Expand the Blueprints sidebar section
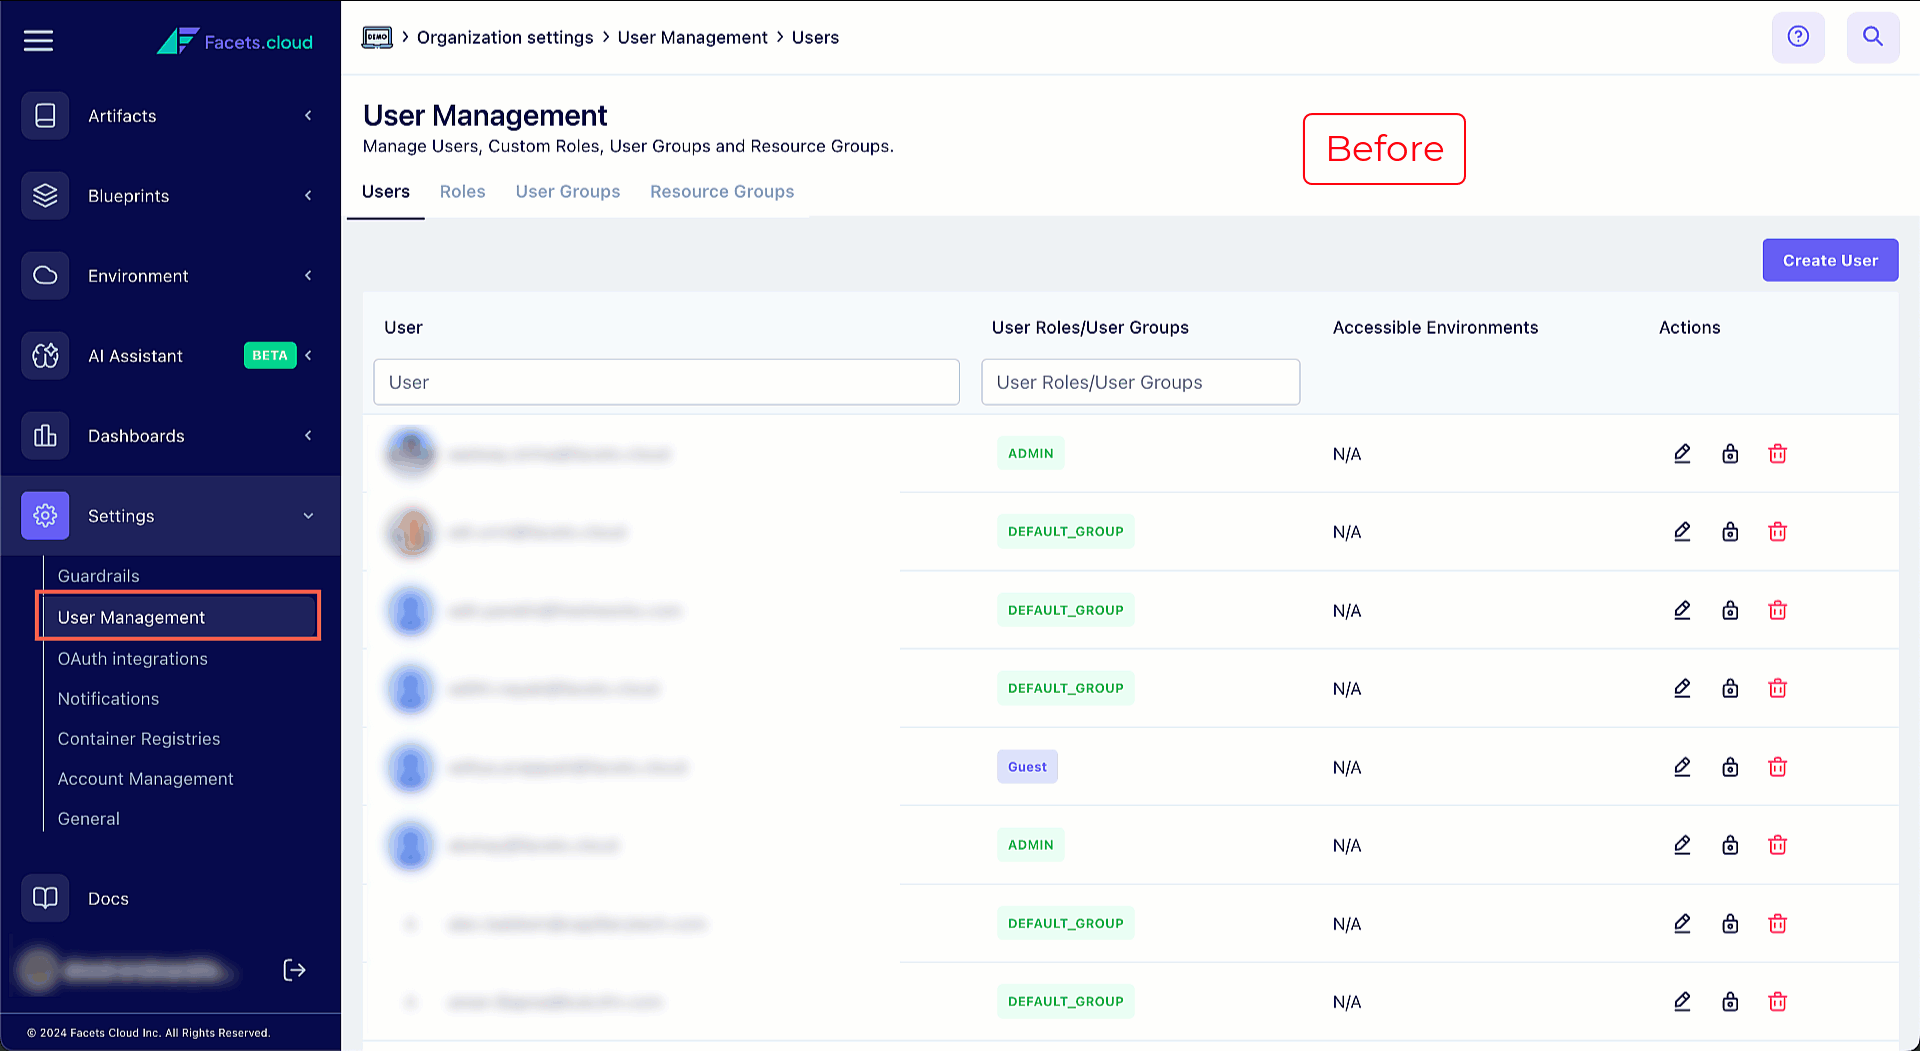 (x=170, y=196)
